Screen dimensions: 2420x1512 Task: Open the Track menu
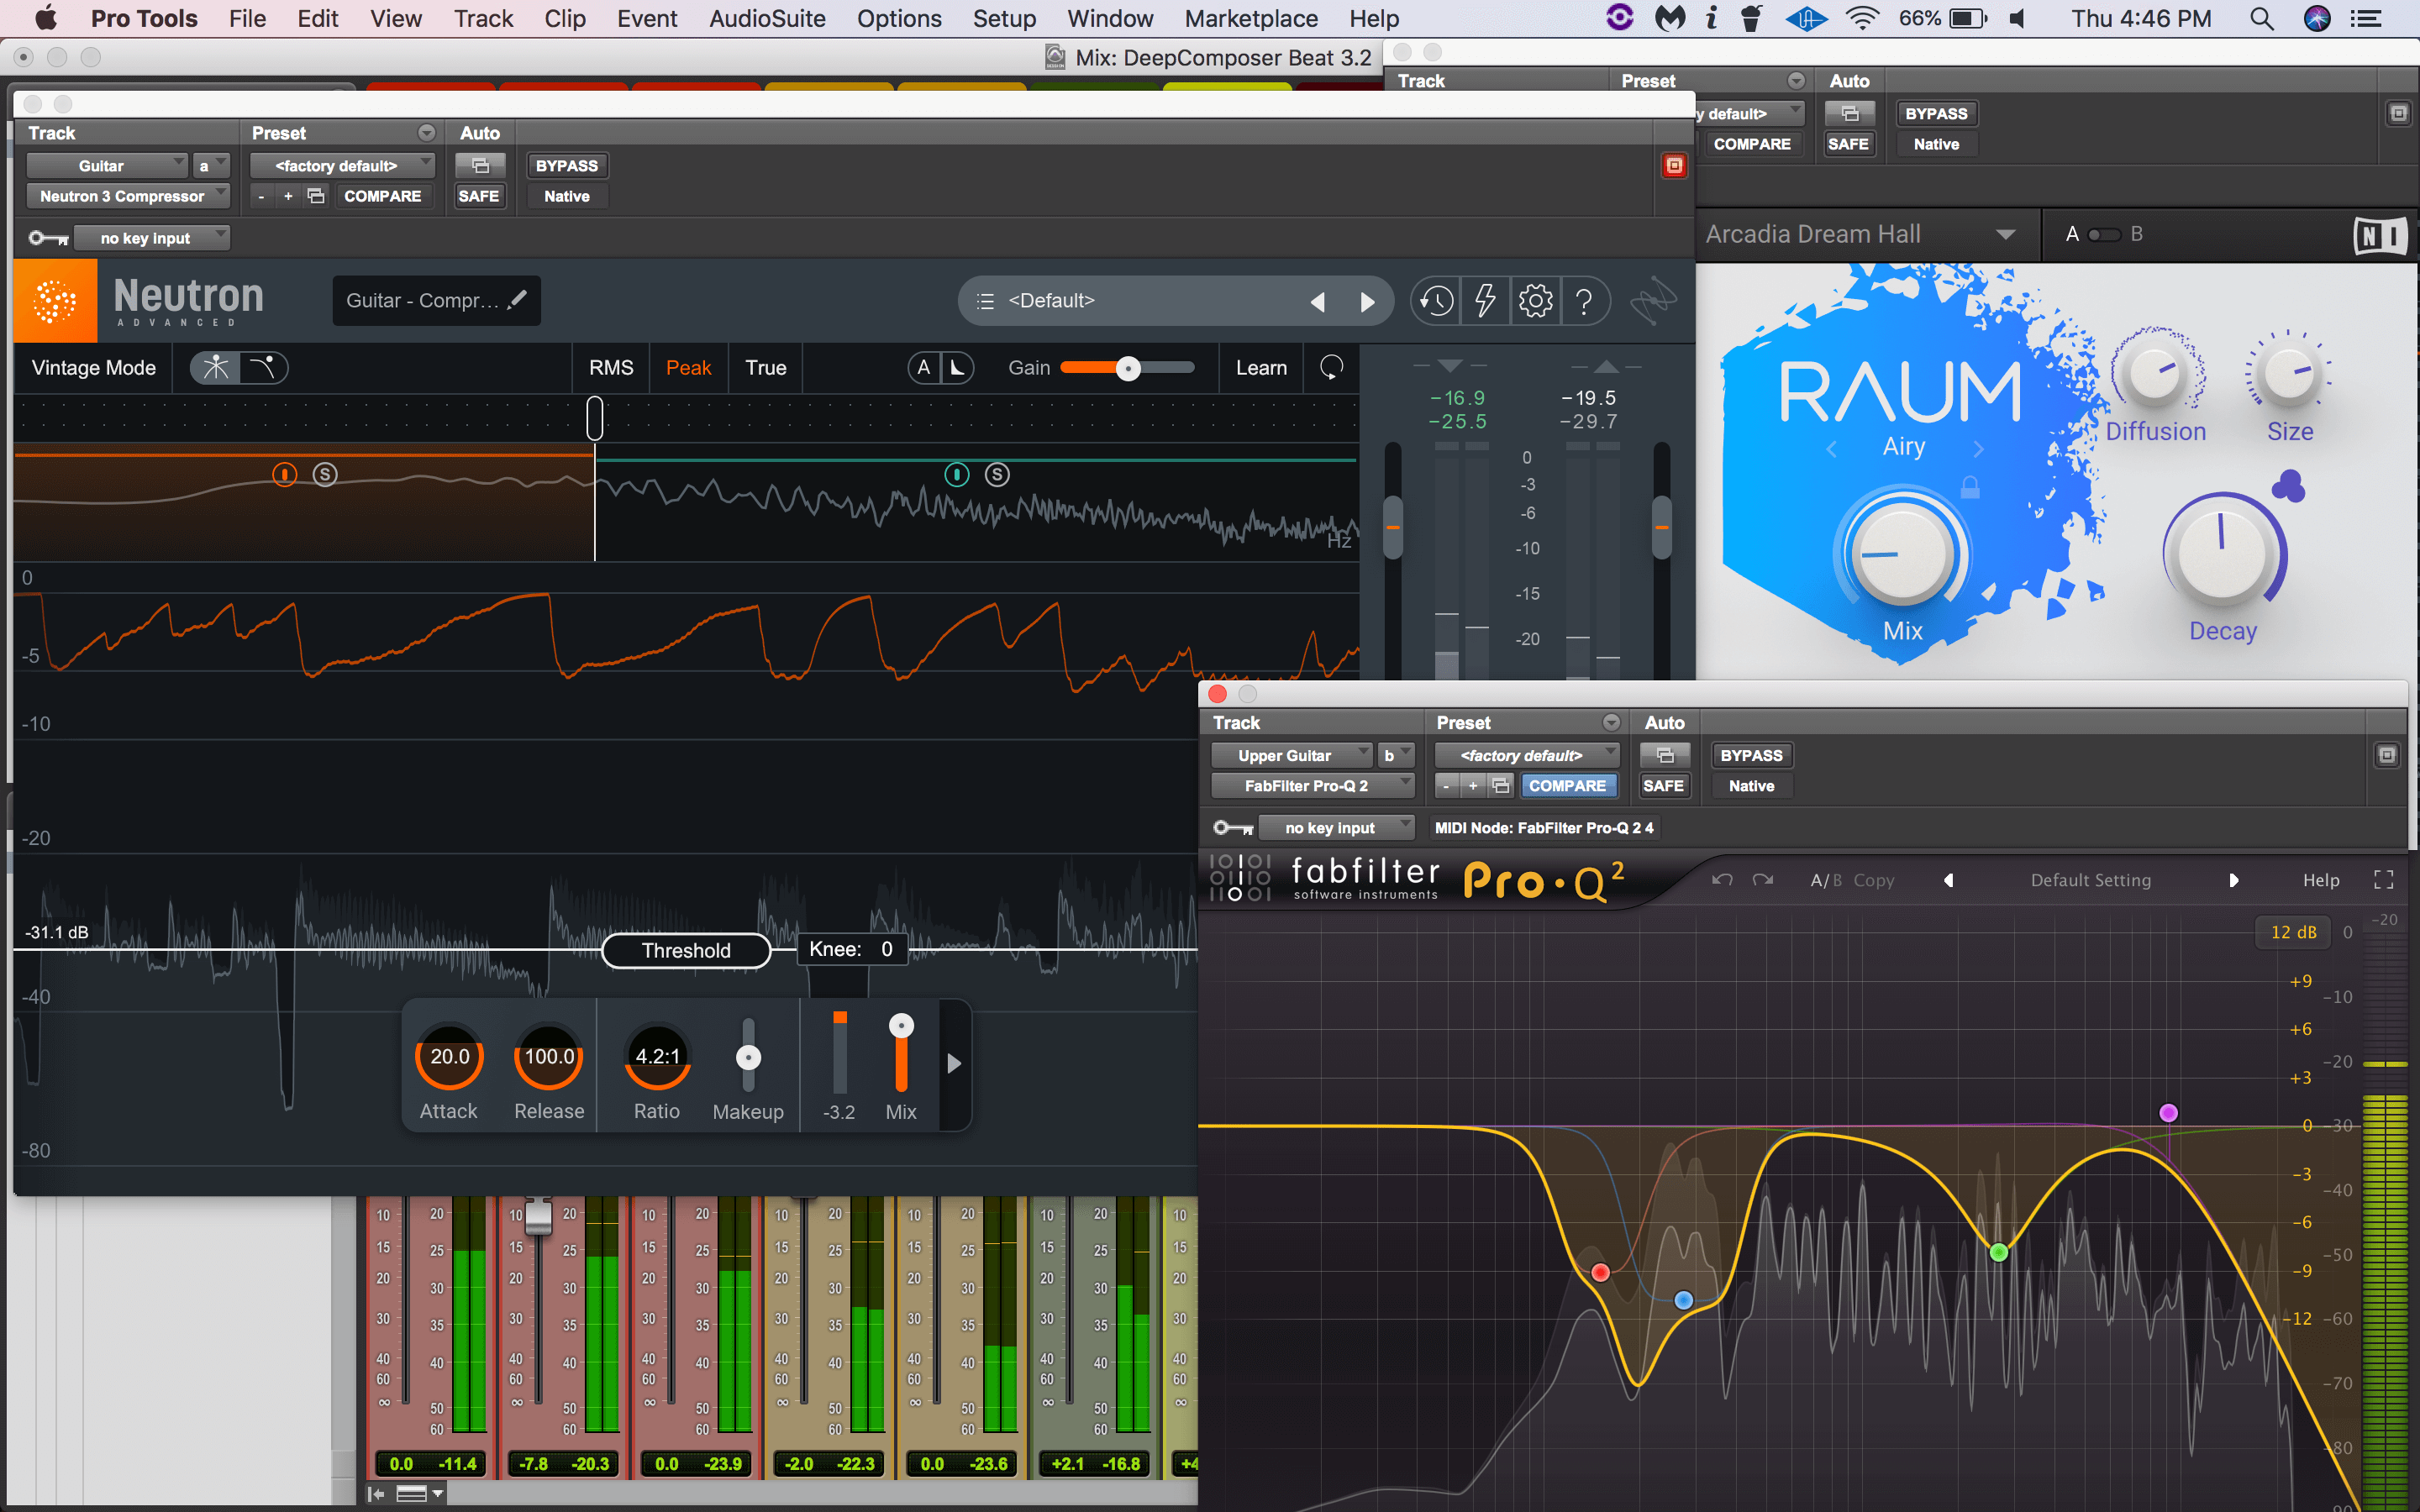(x=483, y=19)
